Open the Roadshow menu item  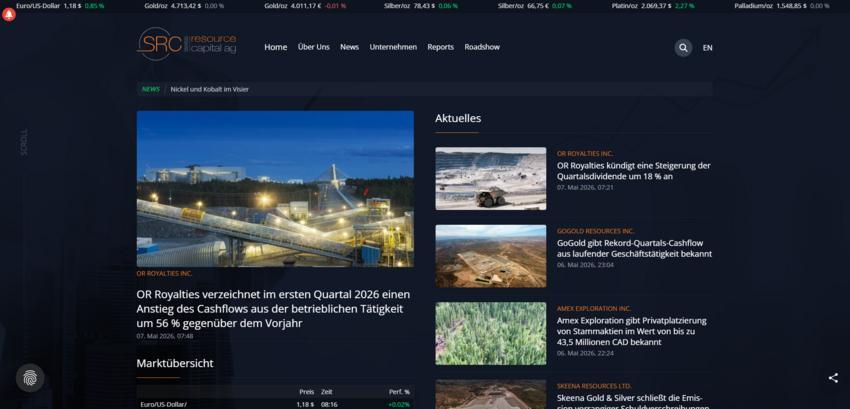click(x=482, y=47)
